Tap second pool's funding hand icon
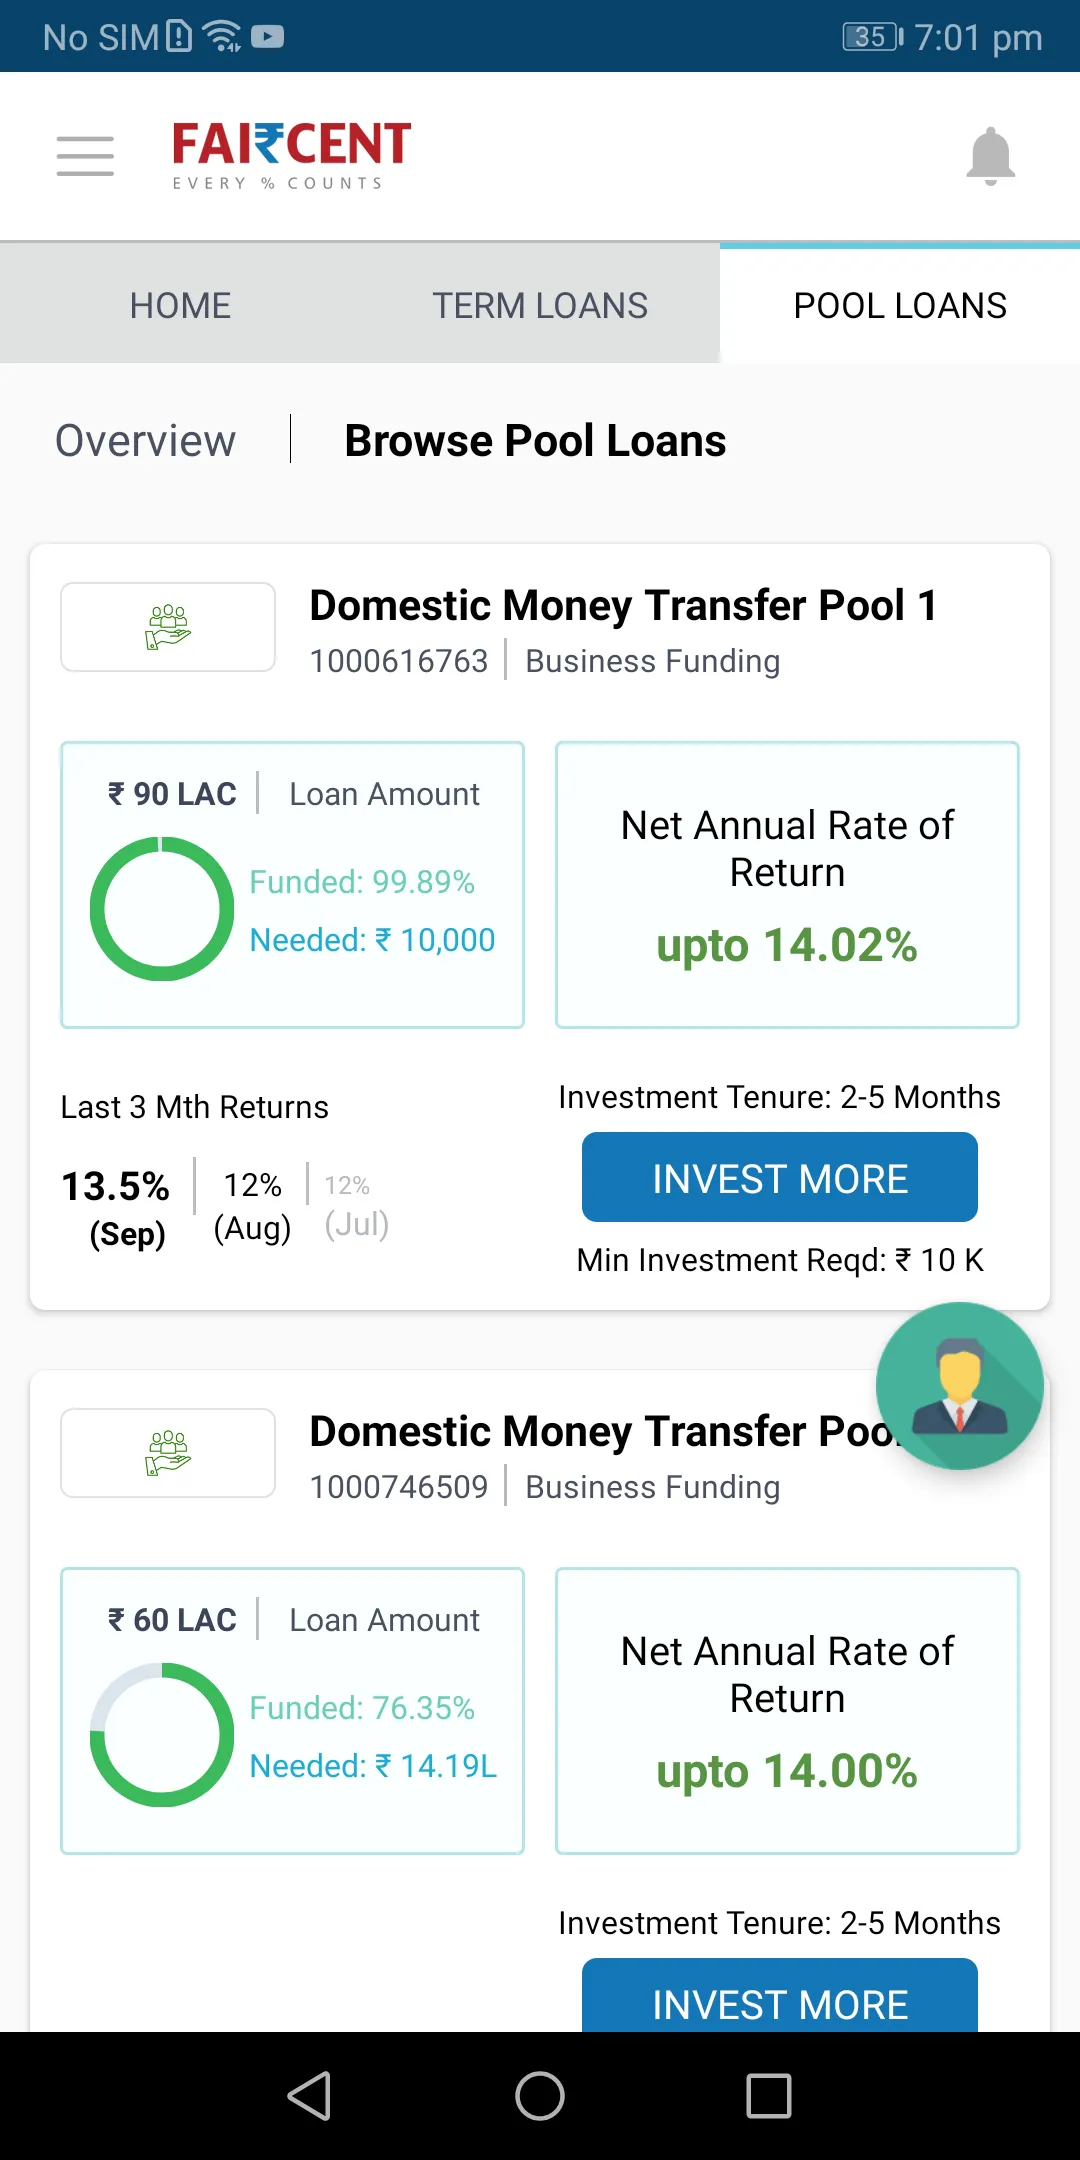Screen dimensions: 1080x2160 pos(168,1453)
